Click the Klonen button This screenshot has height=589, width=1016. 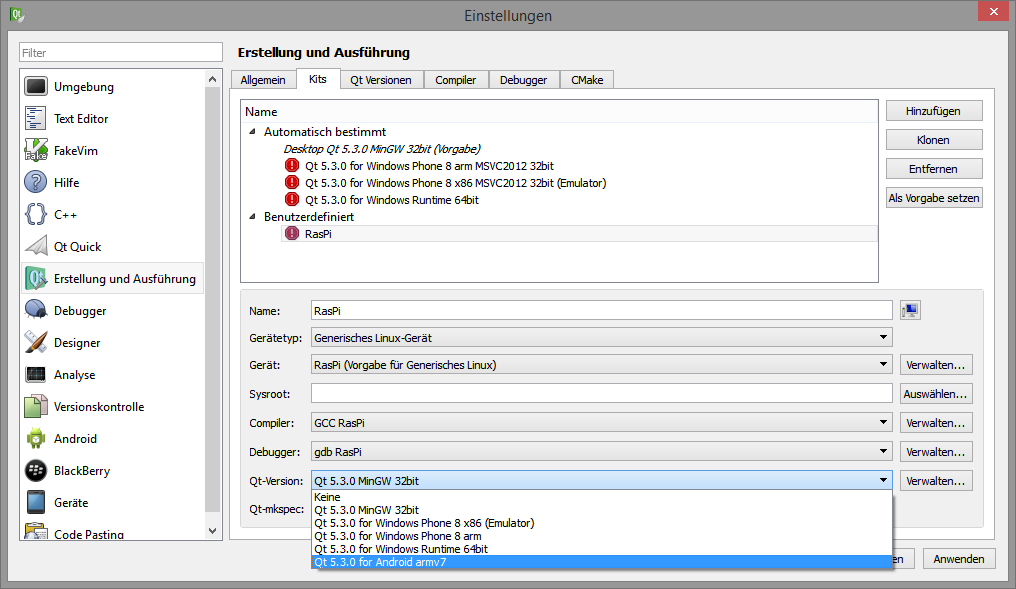[934, 140]
